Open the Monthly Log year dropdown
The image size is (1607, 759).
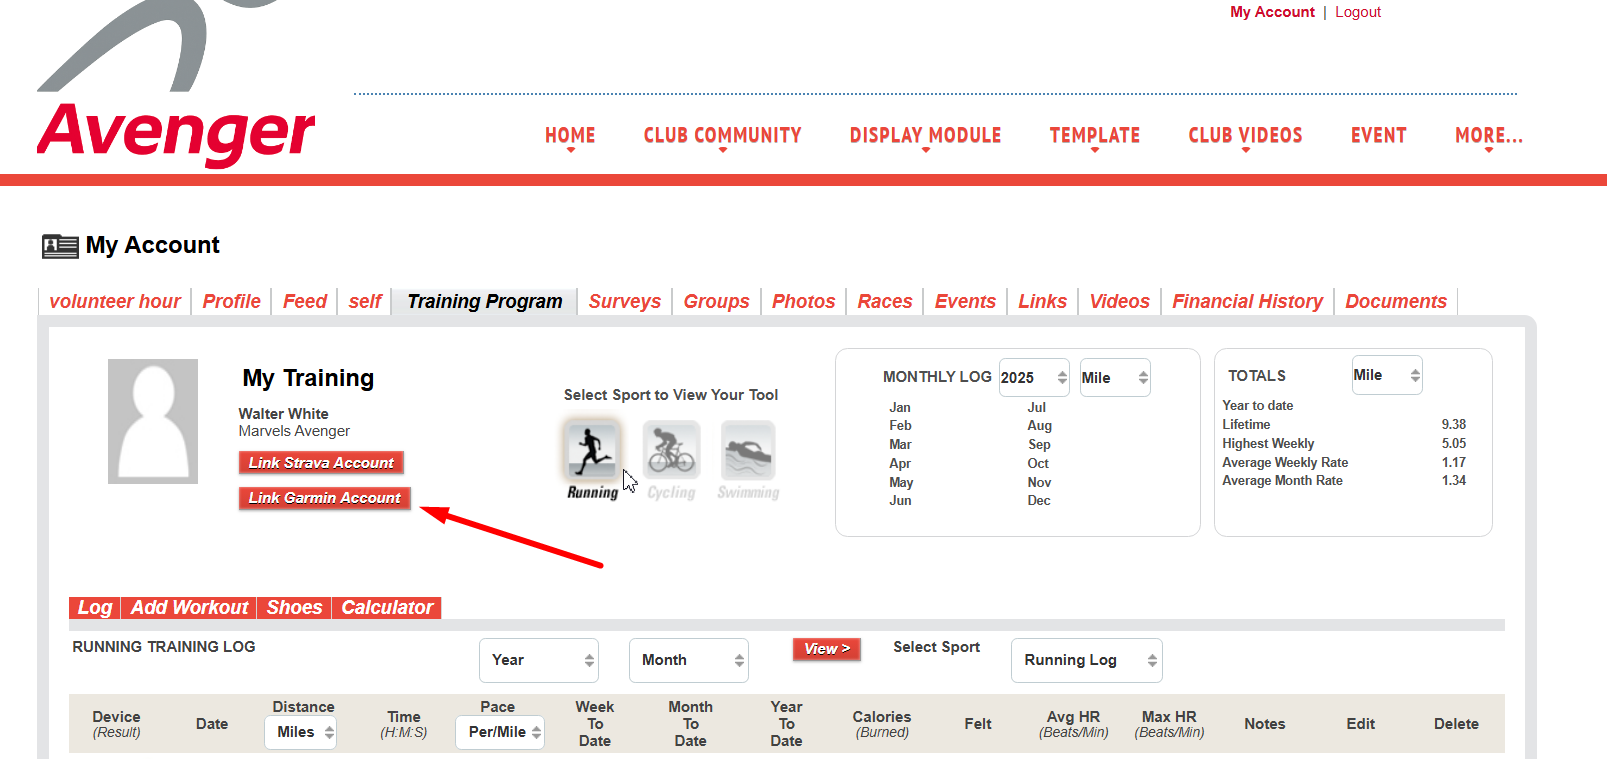1034,378
